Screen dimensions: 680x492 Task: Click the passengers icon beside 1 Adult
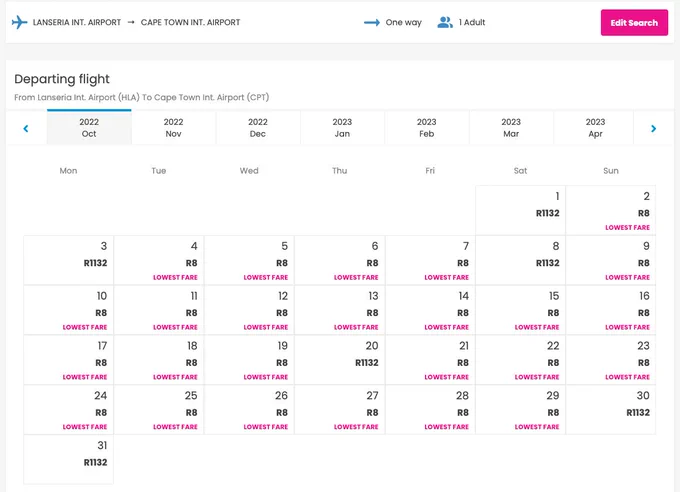[x=445, y=22]
